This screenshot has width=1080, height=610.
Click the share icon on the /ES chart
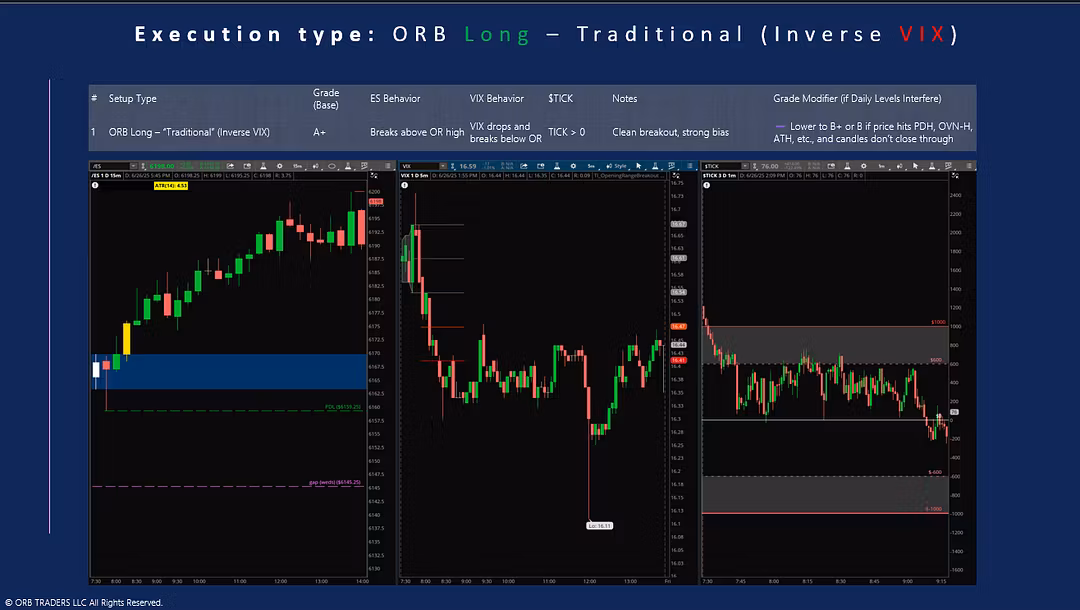(x=230, y=166)
